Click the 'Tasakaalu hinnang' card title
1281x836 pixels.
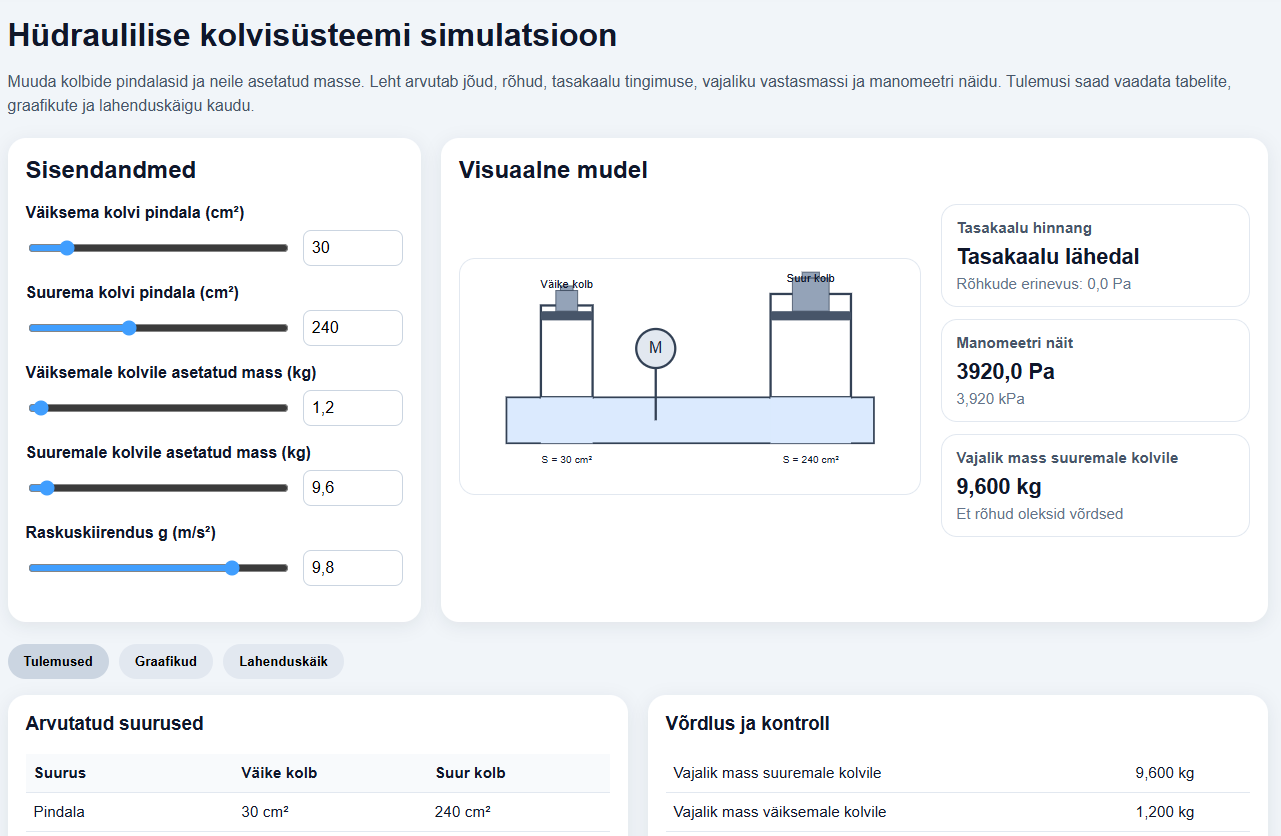1024,228
